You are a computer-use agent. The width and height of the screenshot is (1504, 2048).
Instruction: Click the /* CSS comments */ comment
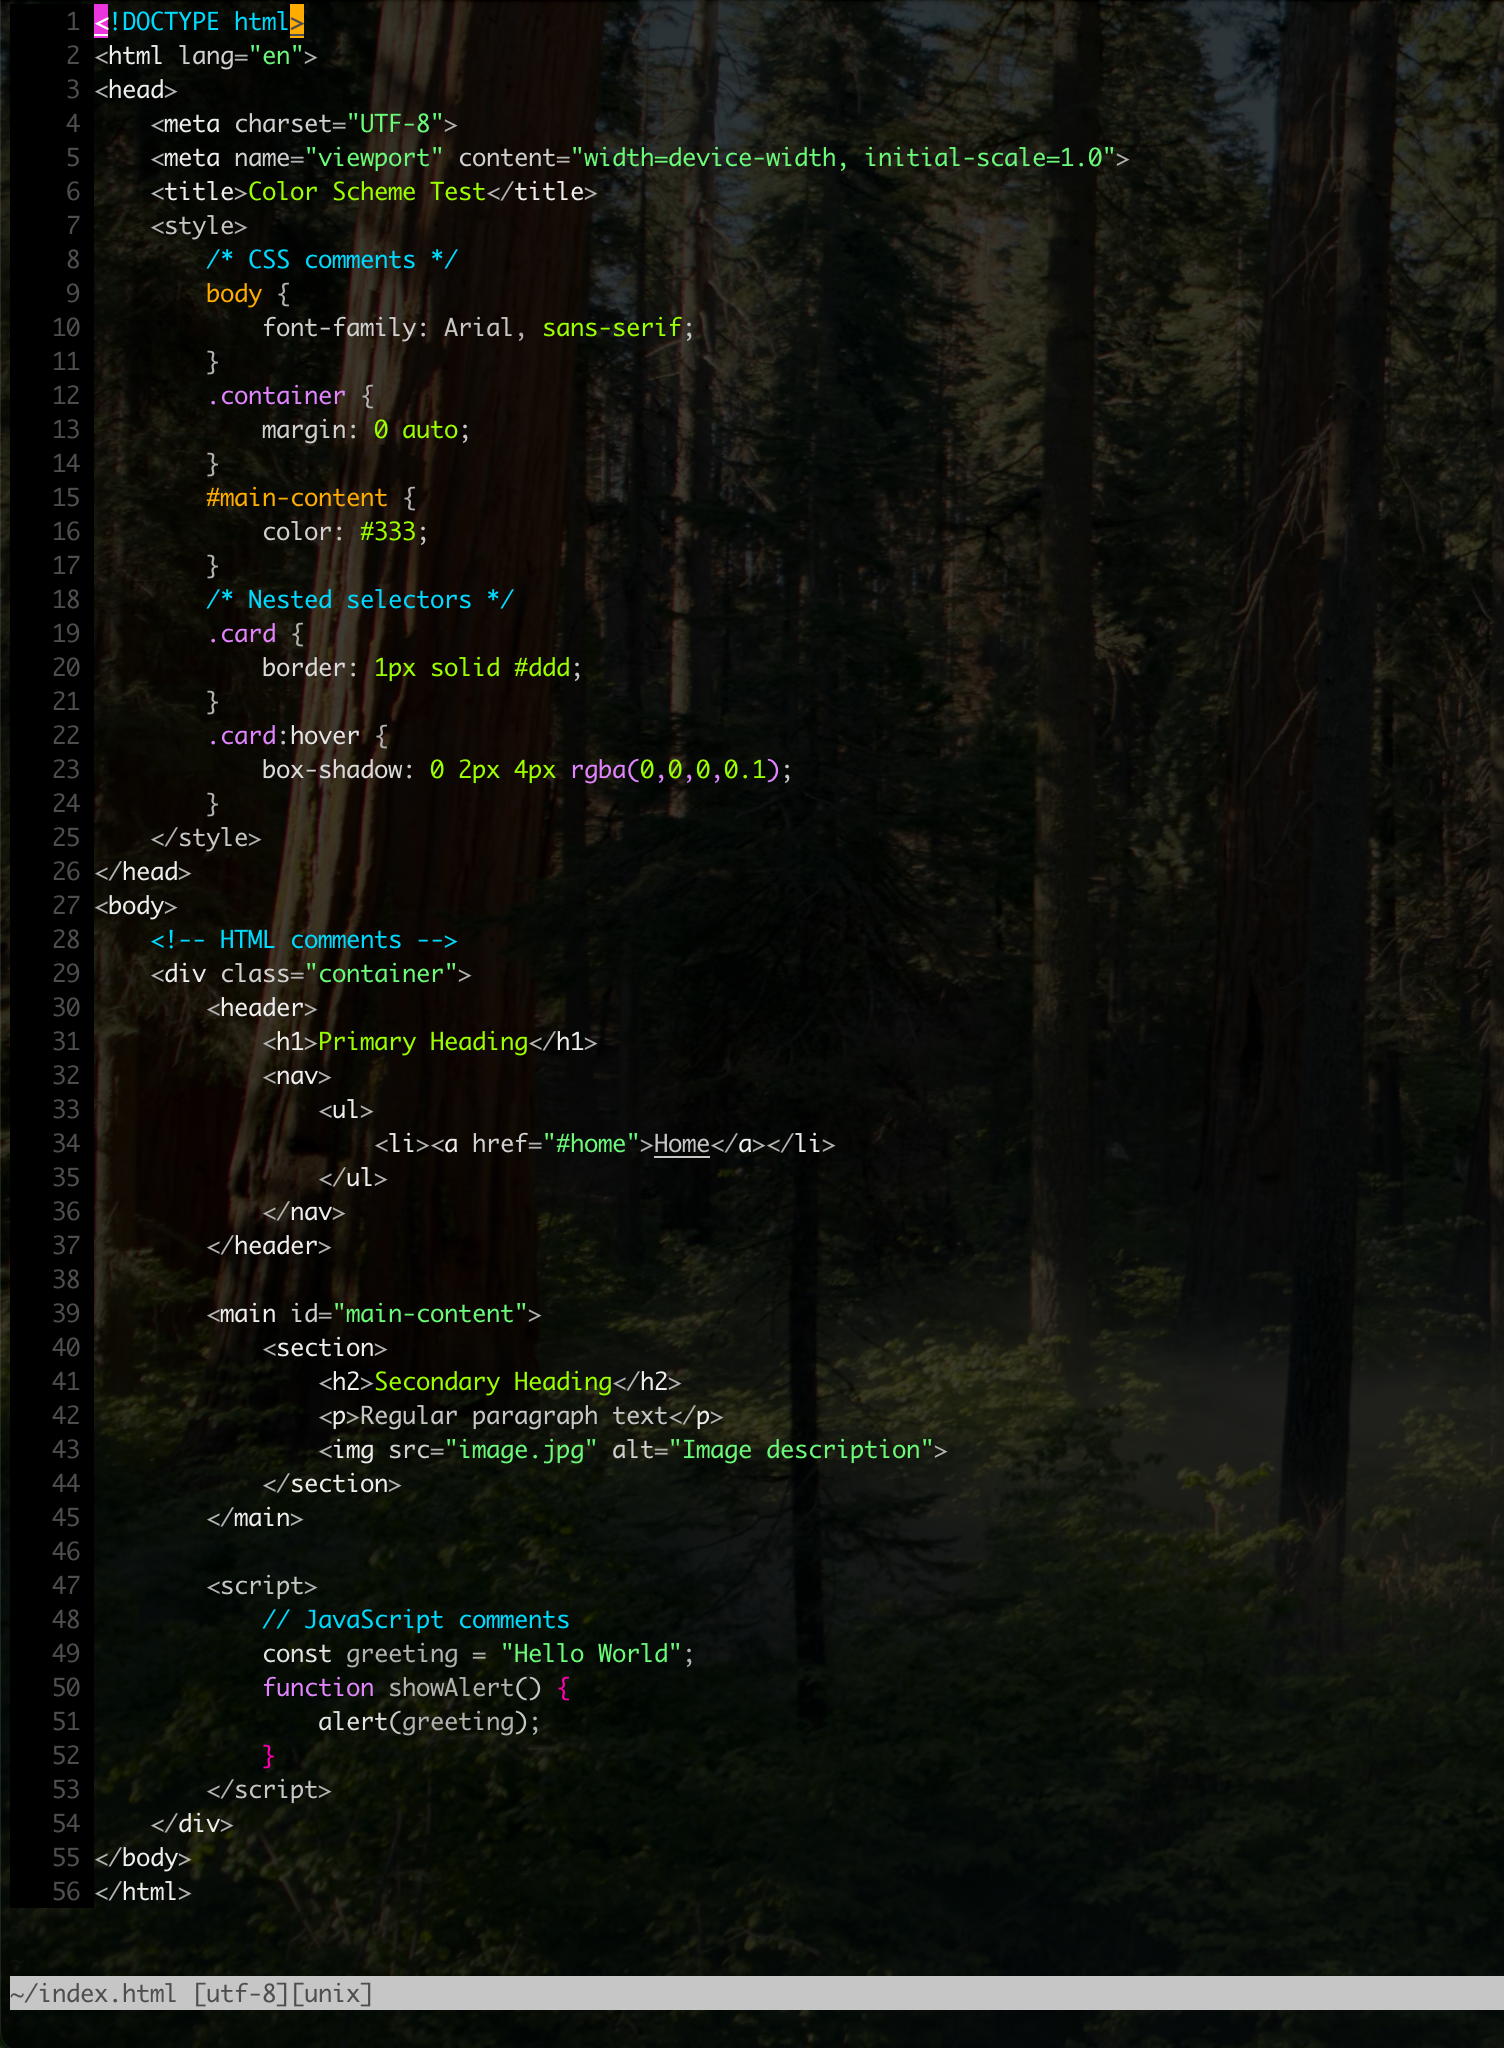pos(332,259)
